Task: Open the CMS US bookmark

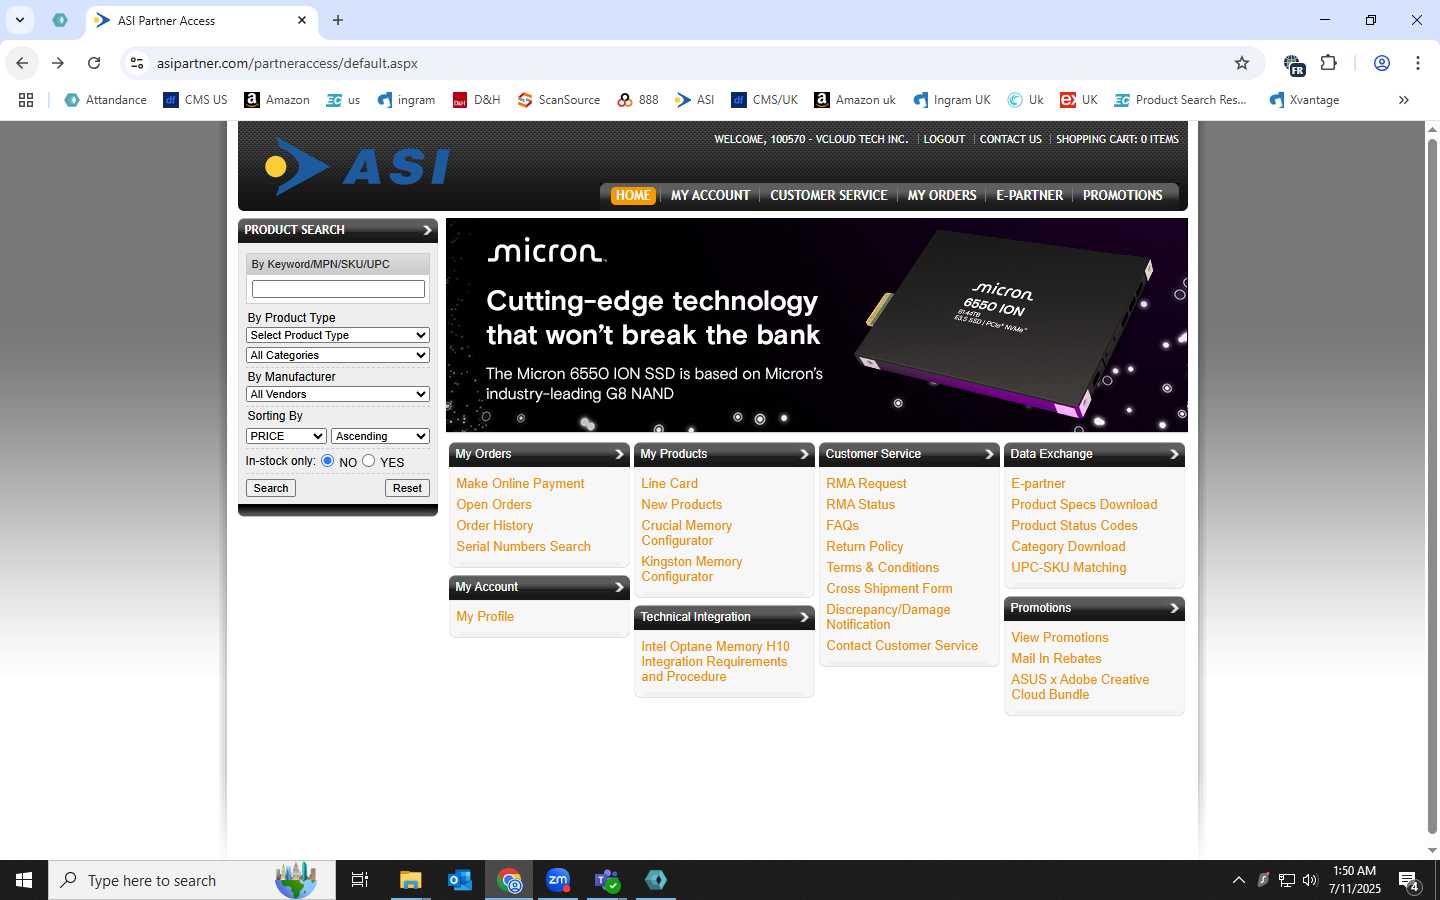Action: click(x=195, y=100)
